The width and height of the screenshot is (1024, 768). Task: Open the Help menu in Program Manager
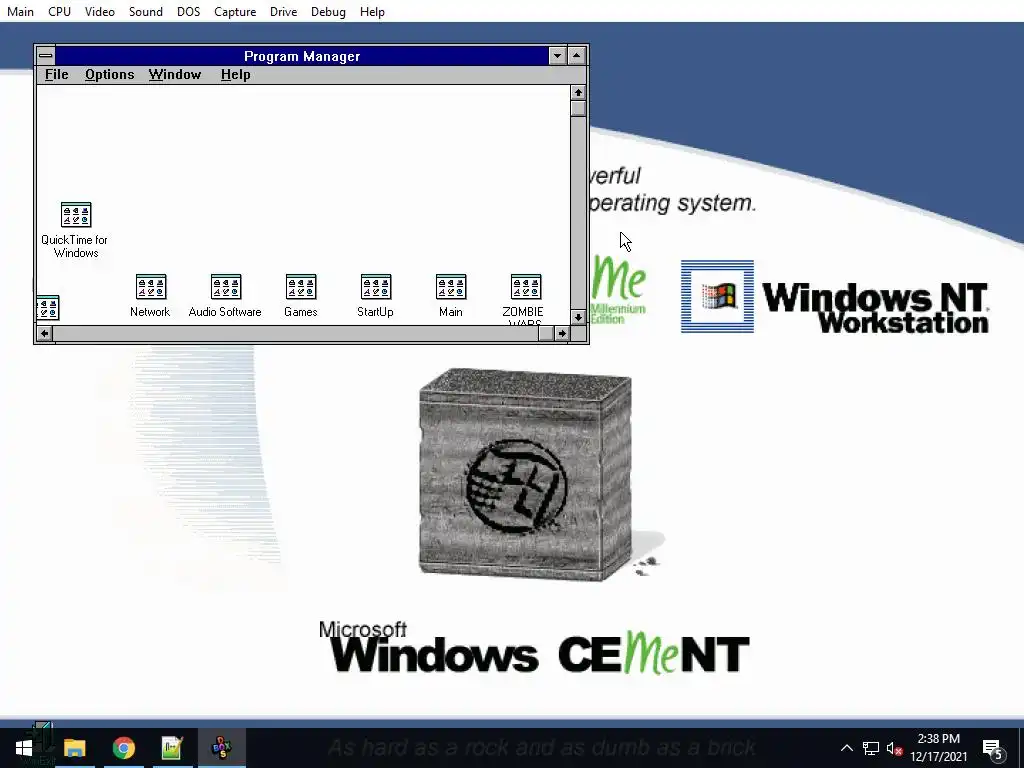click(236, 74)
